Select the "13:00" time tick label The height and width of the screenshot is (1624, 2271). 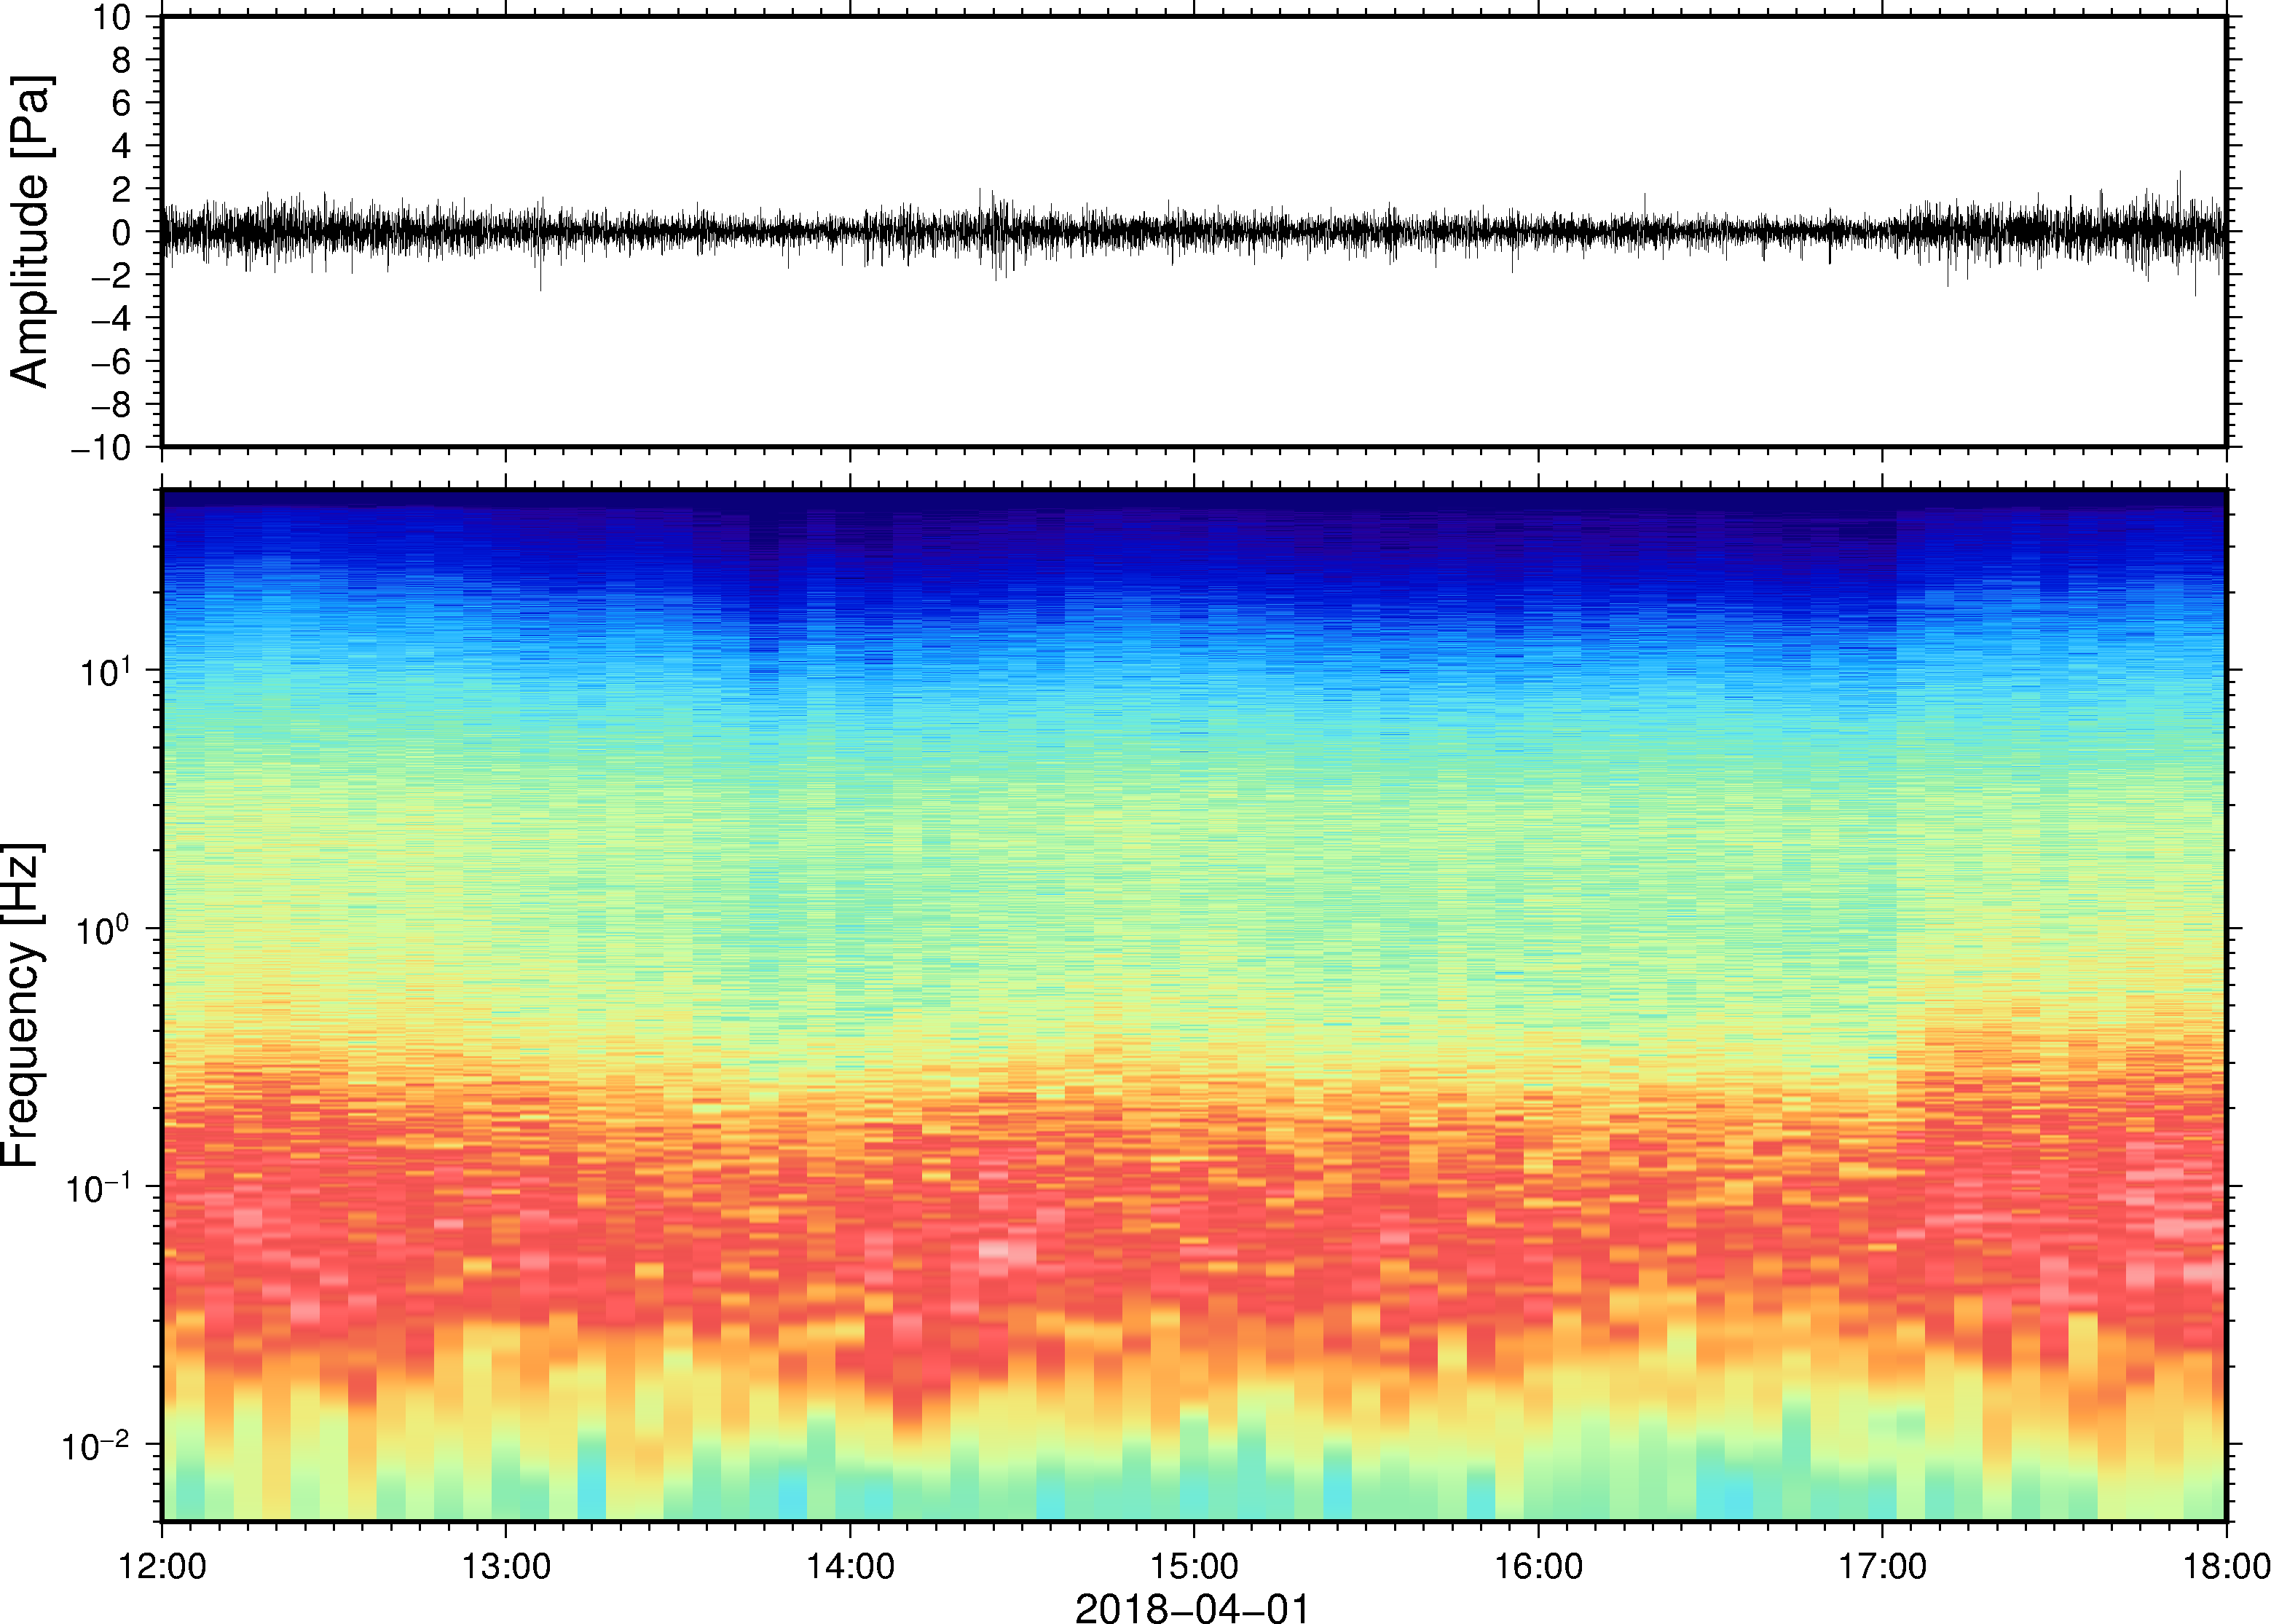point(506,1566)
